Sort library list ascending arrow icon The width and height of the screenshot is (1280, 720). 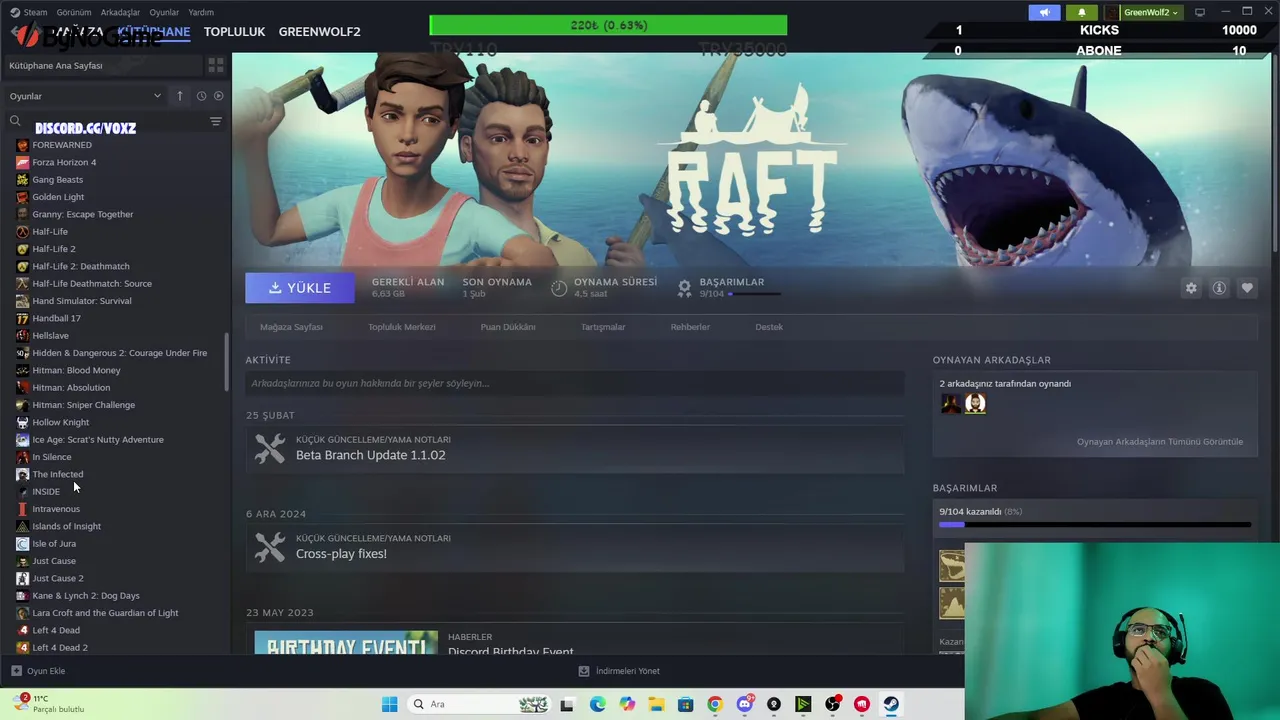[x=180, y=96]
